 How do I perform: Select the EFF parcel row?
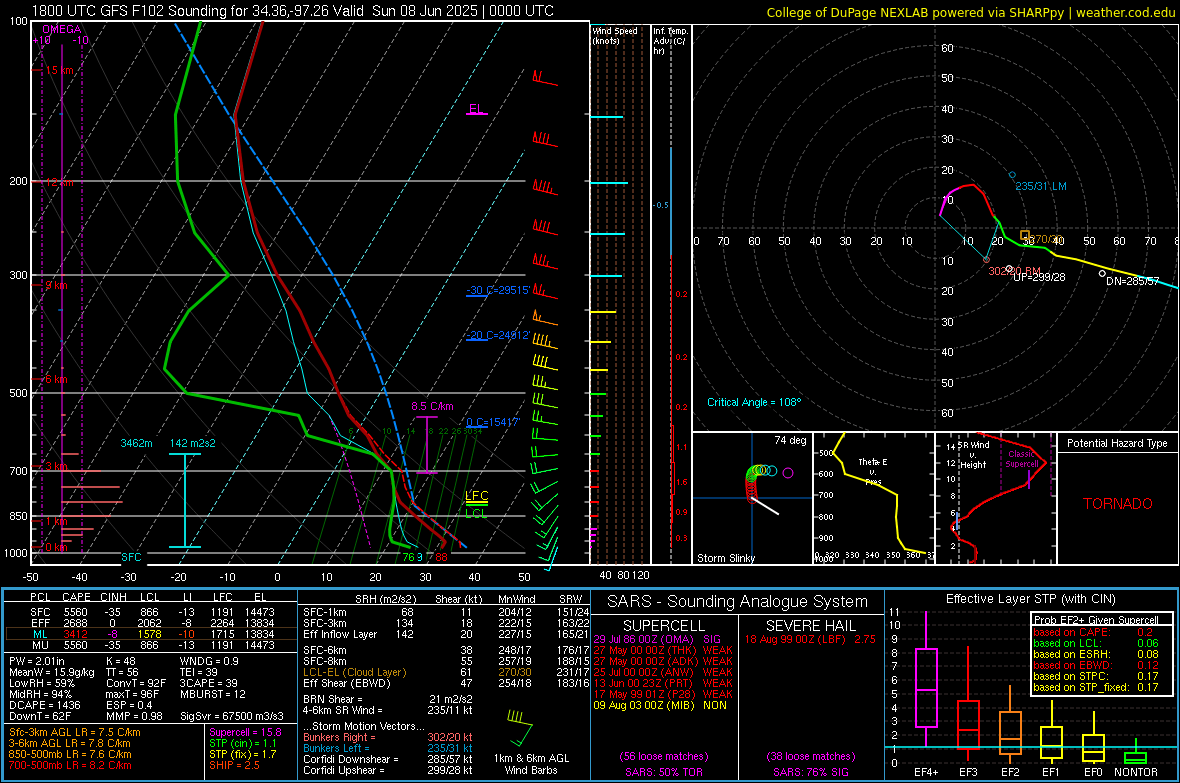pyautogui.click(x=151, y=623)
